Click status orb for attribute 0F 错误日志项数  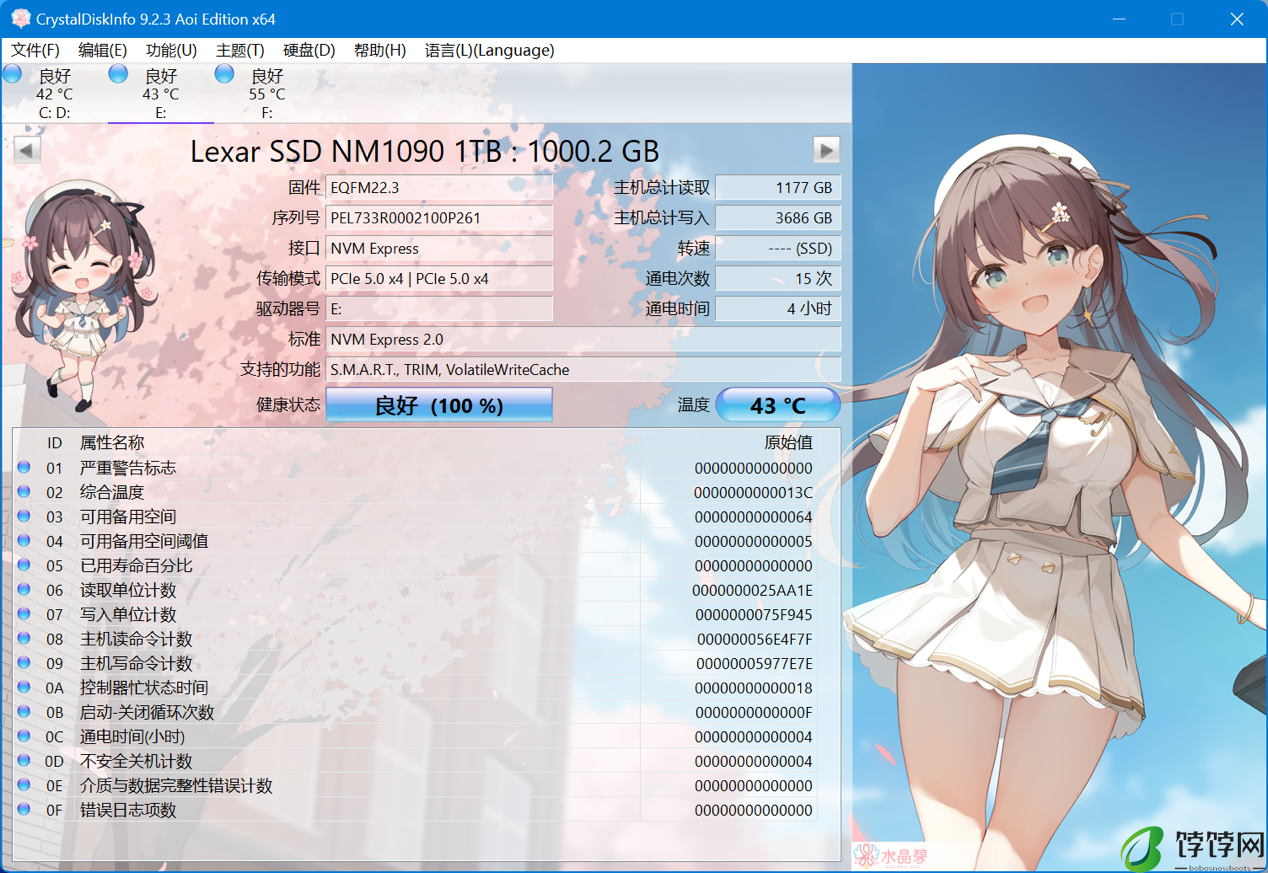(x=24, y=809)
